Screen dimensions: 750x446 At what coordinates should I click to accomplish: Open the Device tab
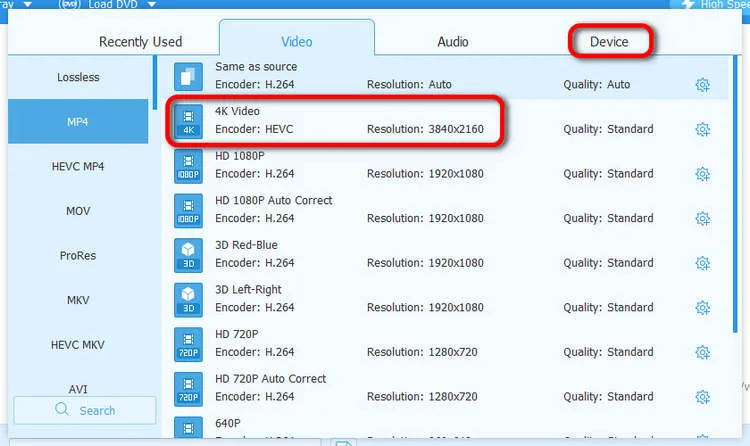609,42
